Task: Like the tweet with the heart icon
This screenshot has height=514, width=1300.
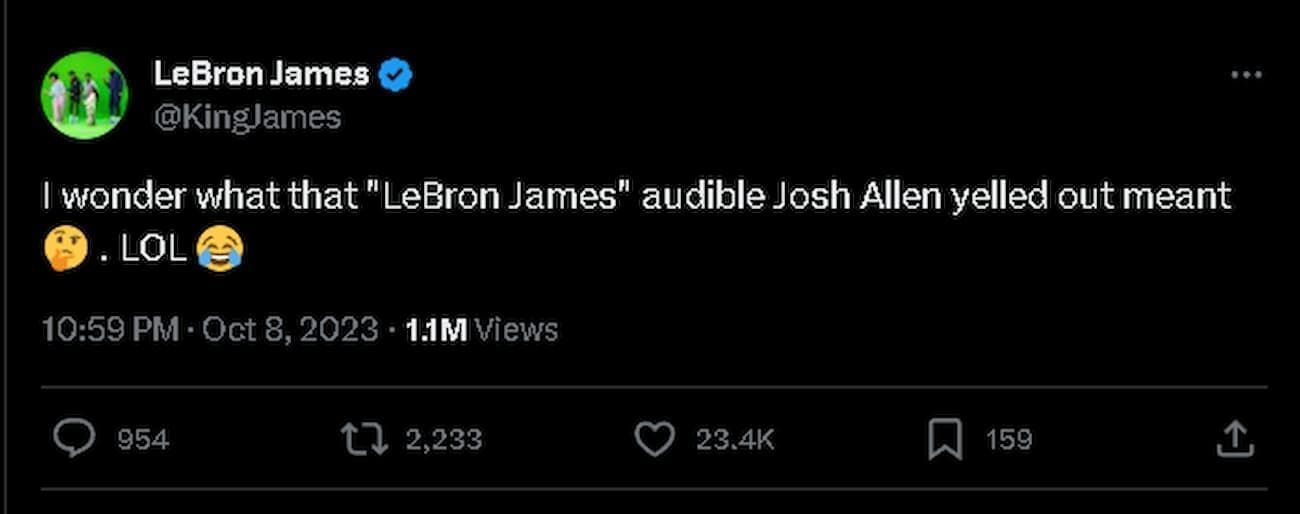Action: (x=655, y=439)
